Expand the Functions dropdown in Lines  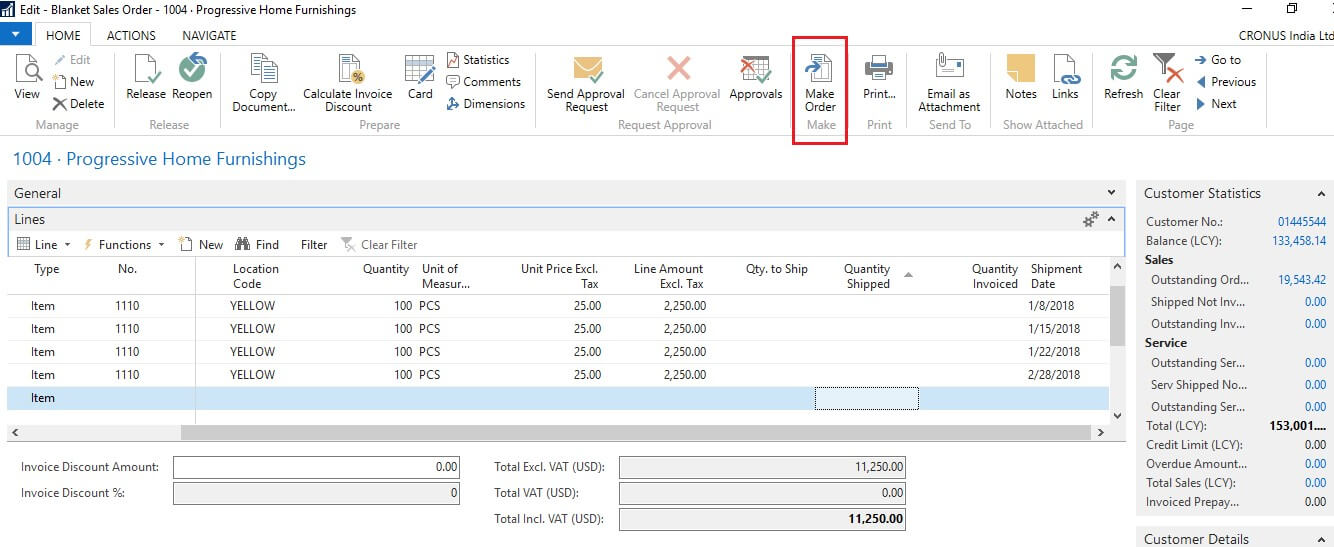point(123,245)
